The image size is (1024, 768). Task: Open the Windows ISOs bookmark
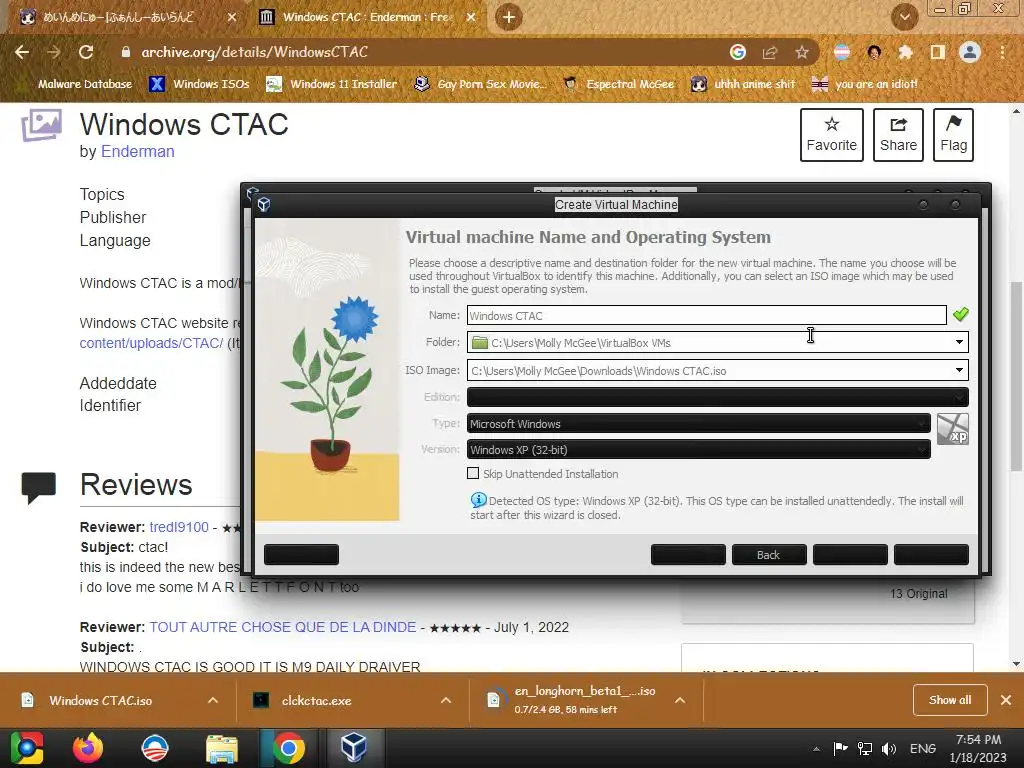click(199, 84)
